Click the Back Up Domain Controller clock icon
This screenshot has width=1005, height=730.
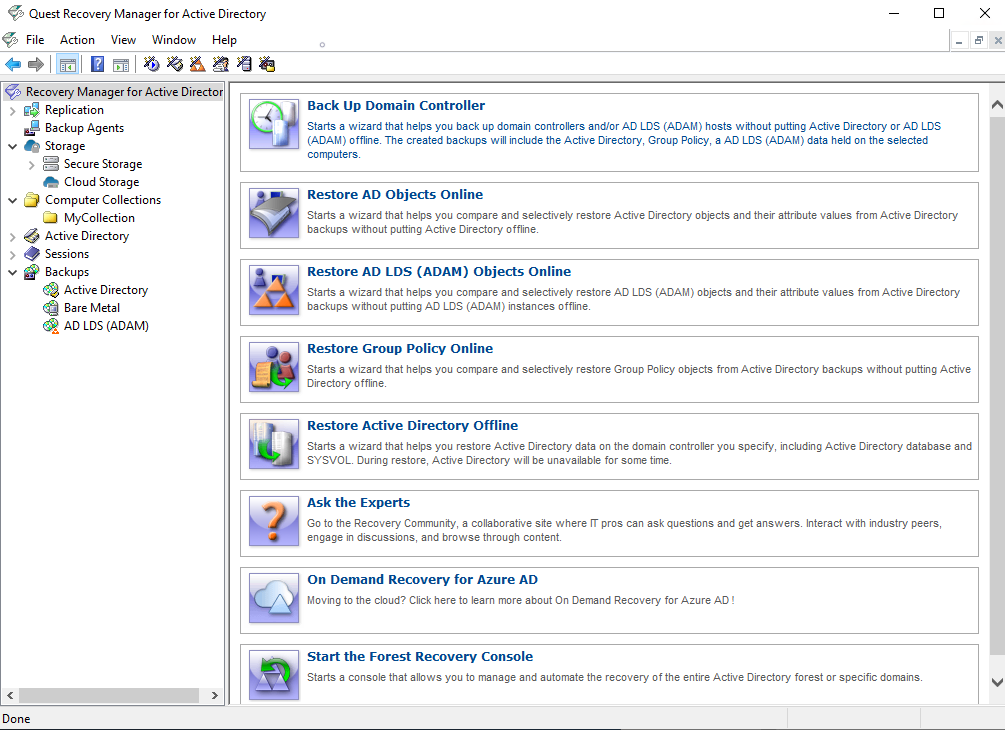point(274,124)
